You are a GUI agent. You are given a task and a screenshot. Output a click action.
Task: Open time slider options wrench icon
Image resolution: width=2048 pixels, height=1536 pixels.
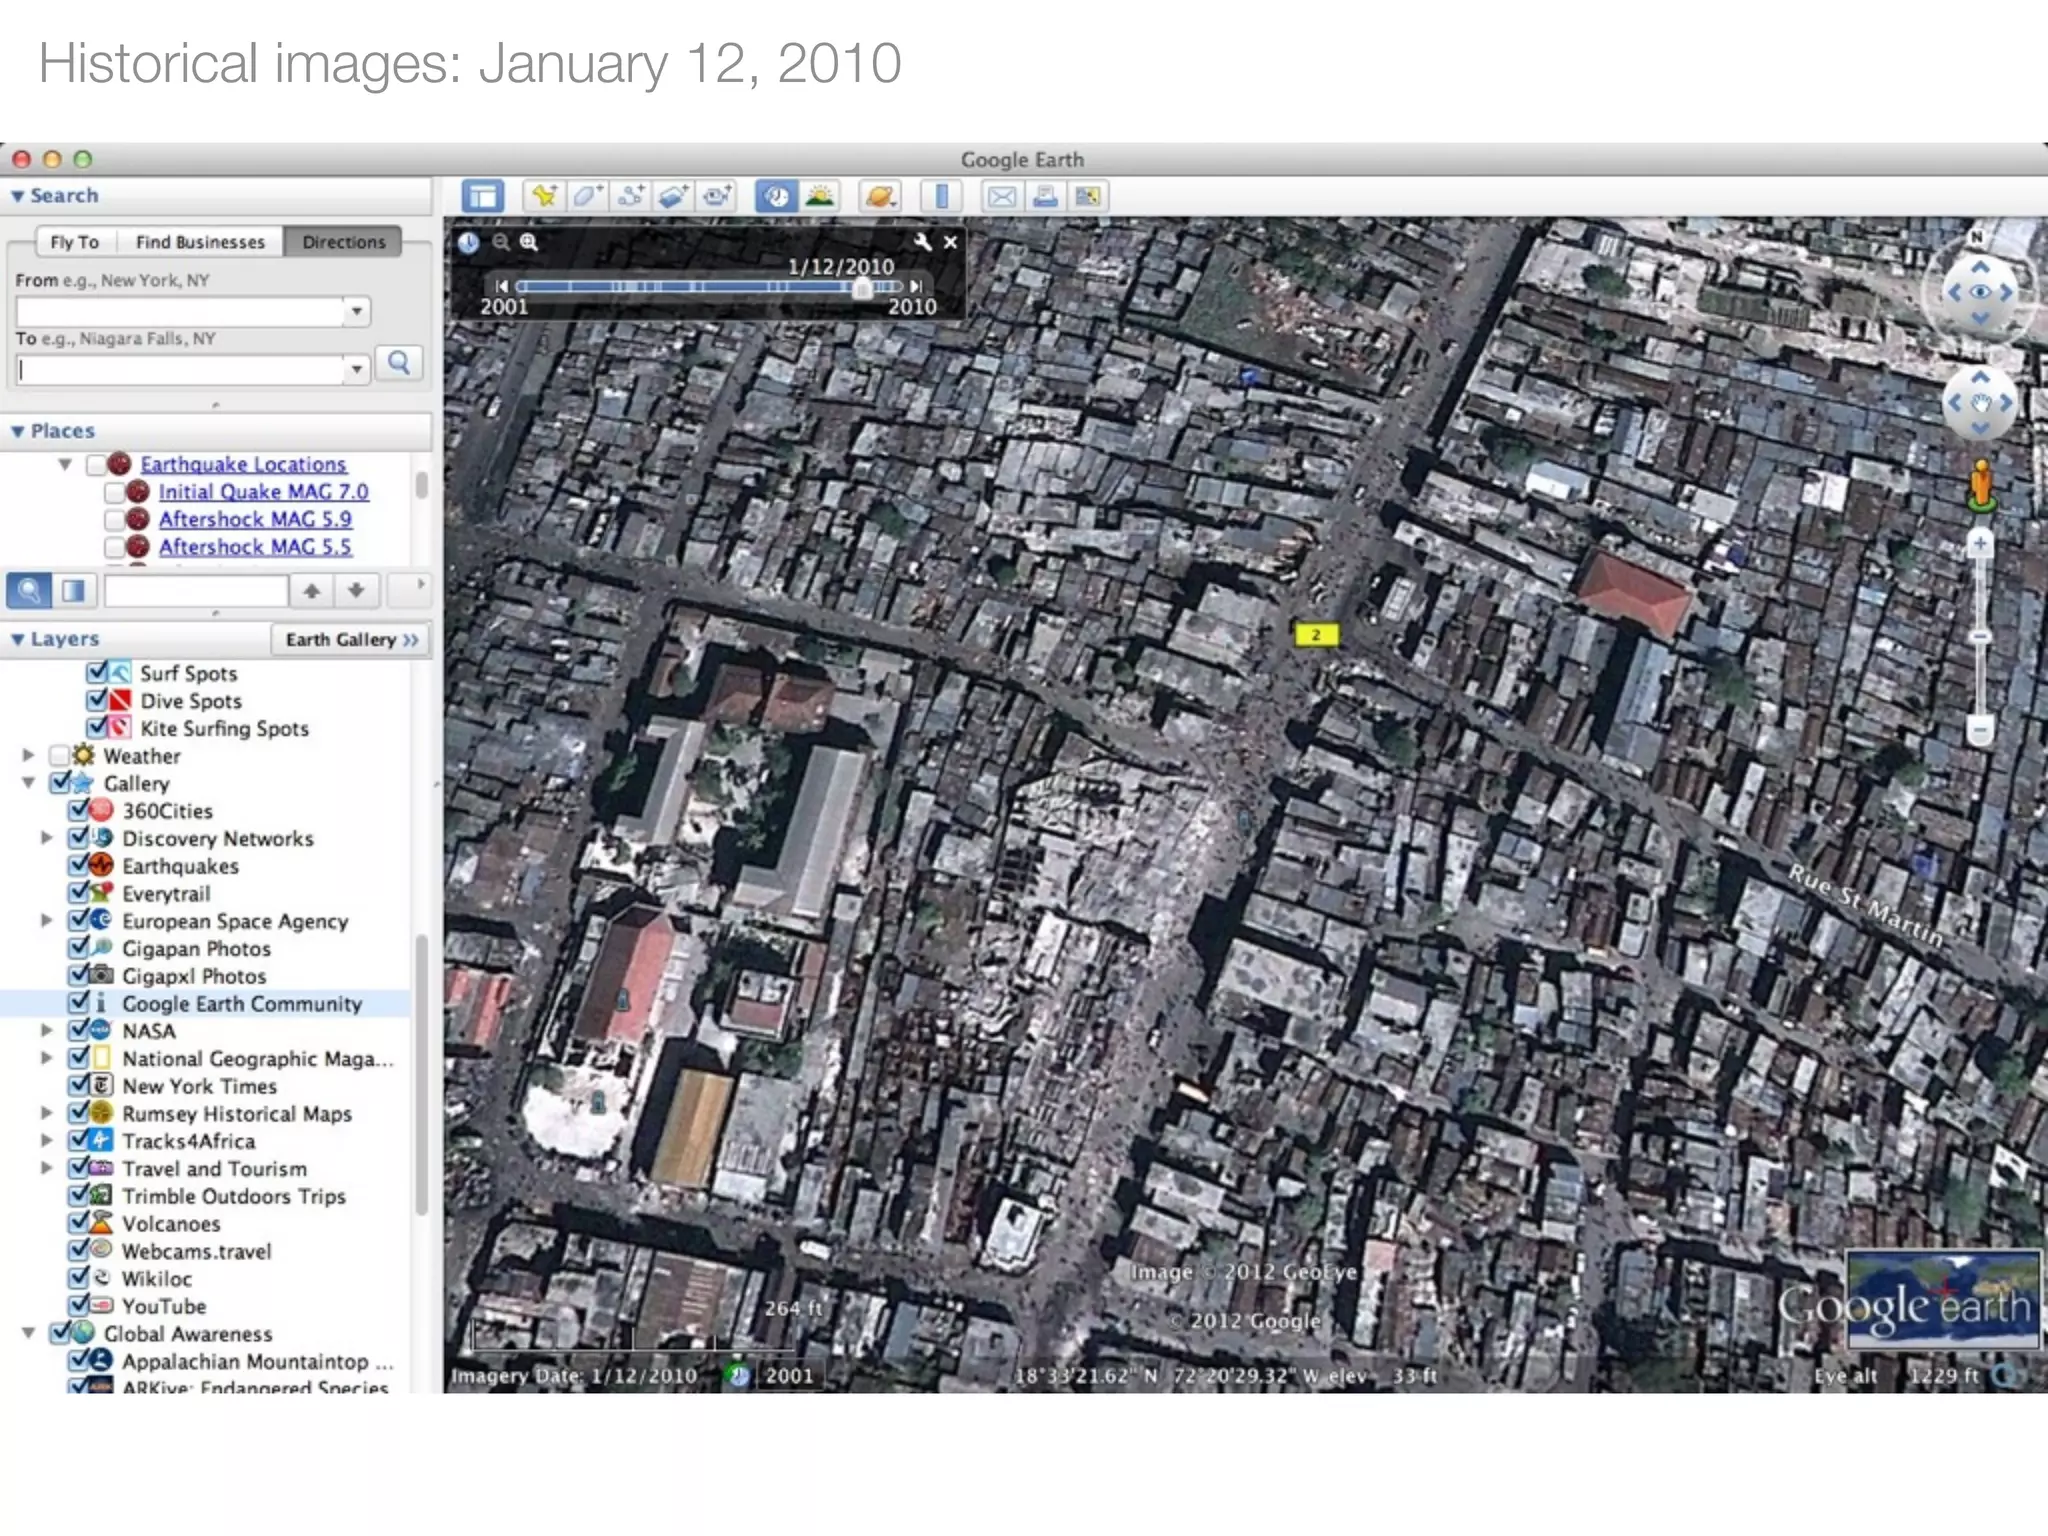(922, 242)
